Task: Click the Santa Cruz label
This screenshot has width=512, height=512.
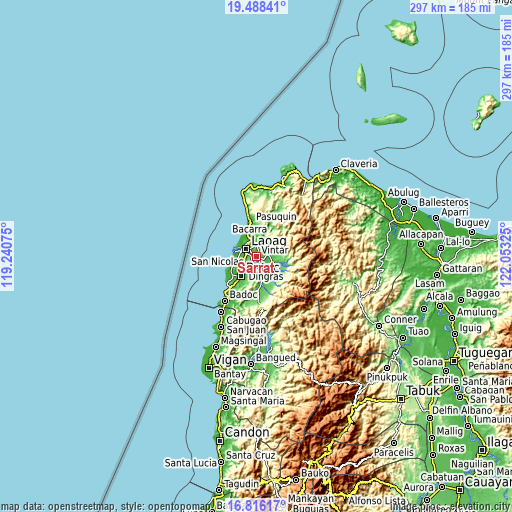Action: click(x=251, y=455)
